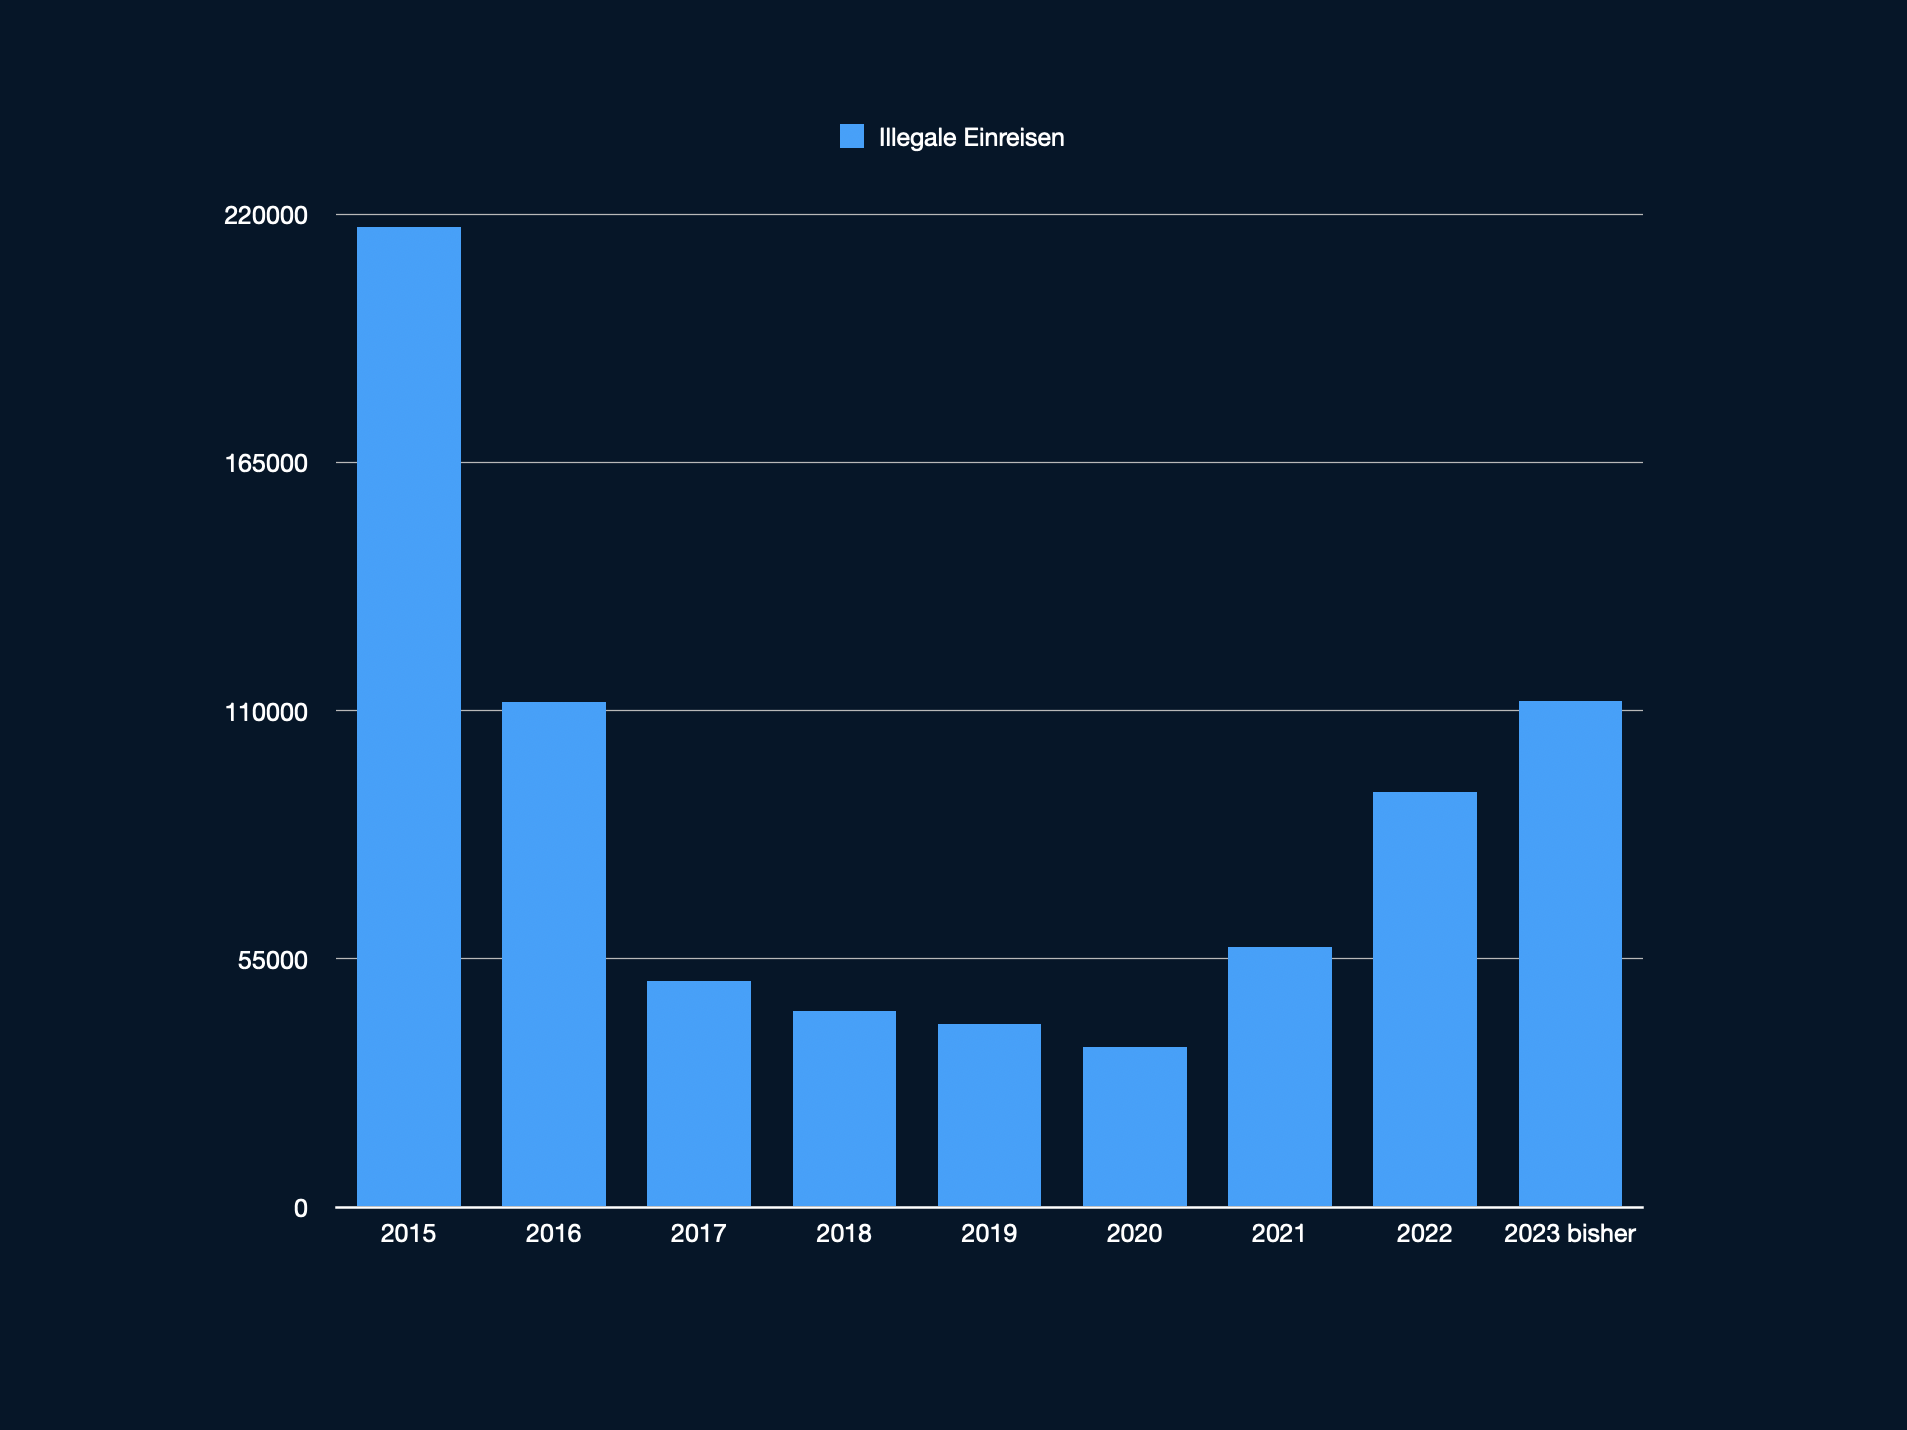
Task: Click the bar for year 2019
Action: pyautogui.click(x=989, y=1114)
